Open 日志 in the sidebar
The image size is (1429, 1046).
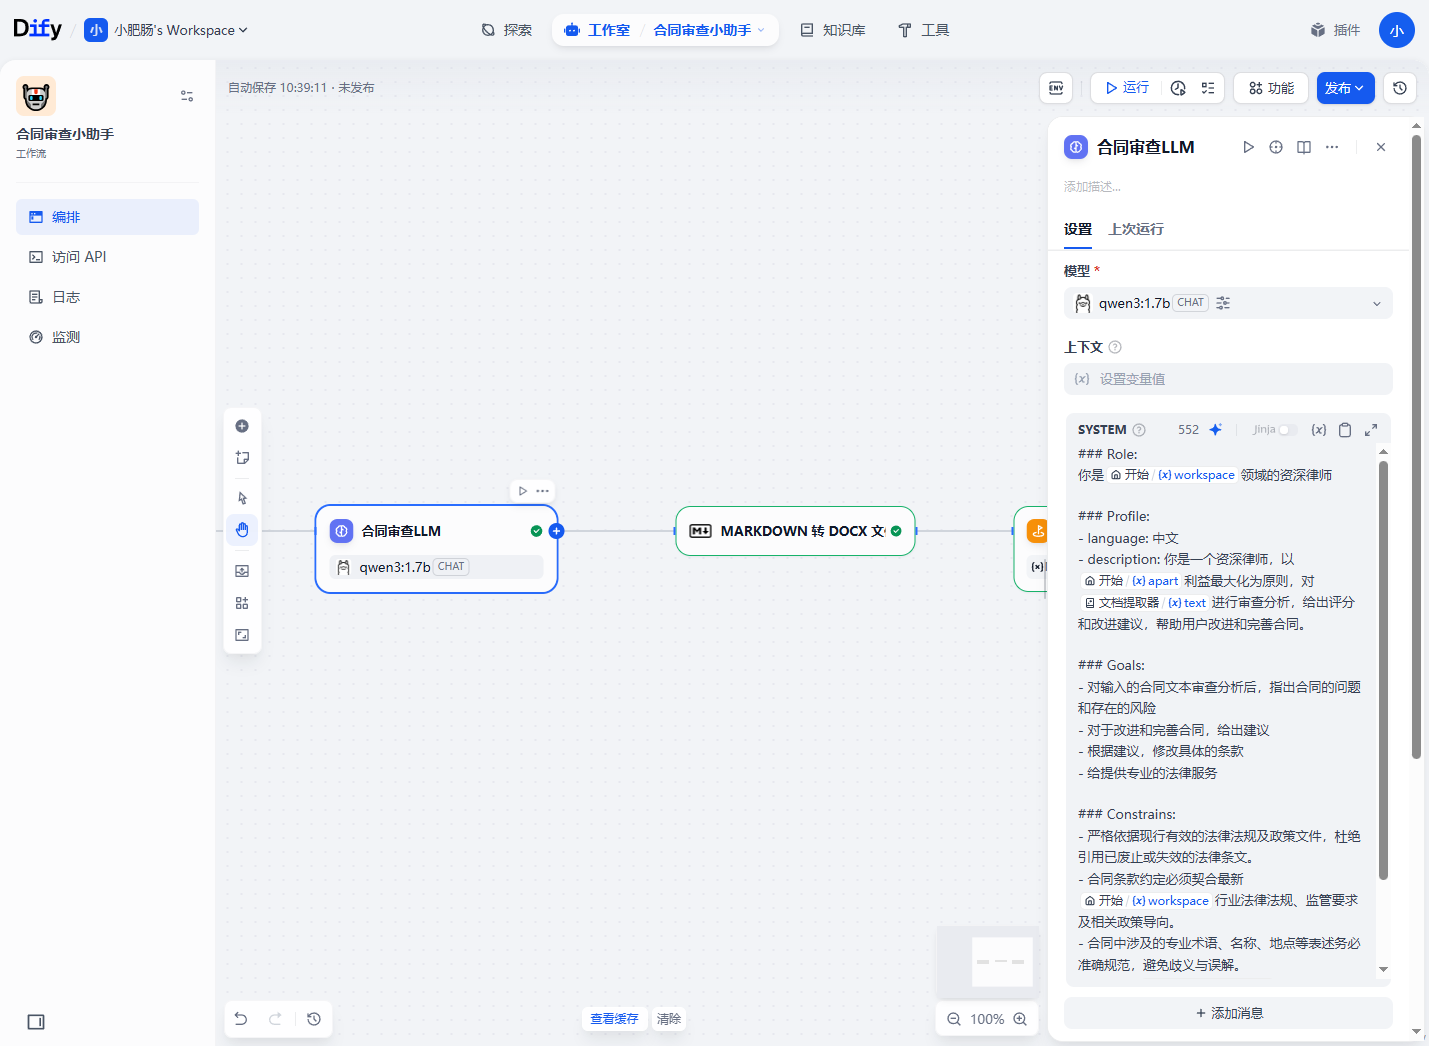coord(107,297)
